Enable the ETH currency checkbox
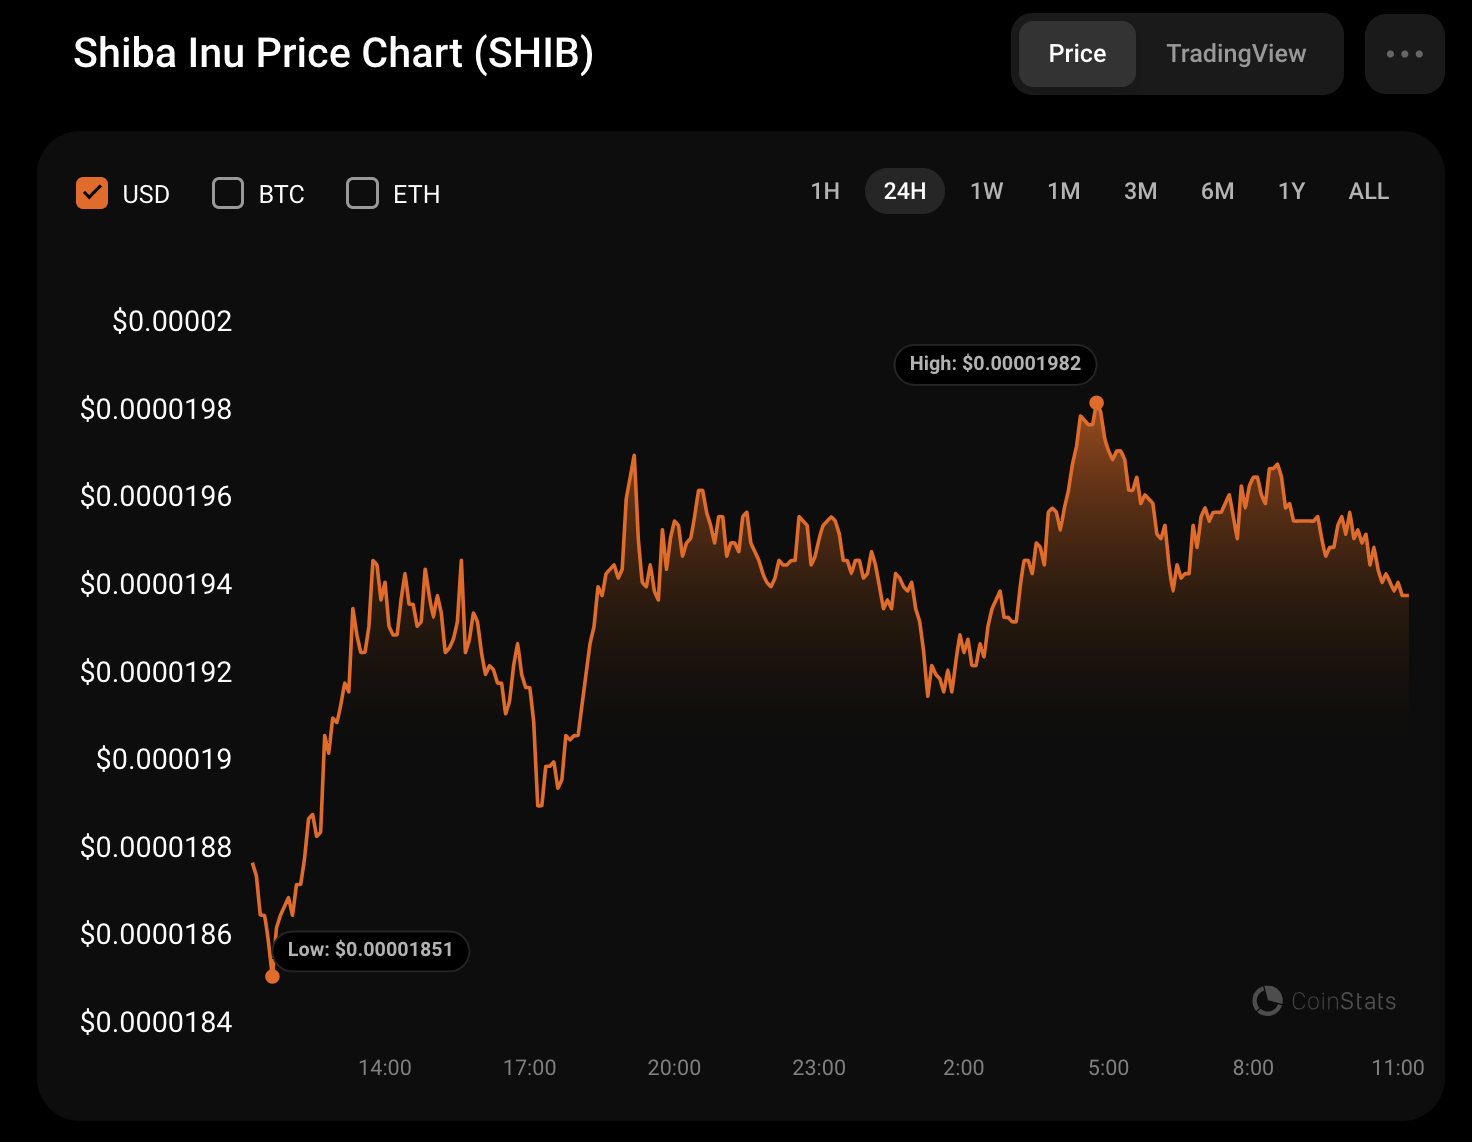Image resolution: width=1472 pixels, height=1142 pixels. [x=362, y=193]
